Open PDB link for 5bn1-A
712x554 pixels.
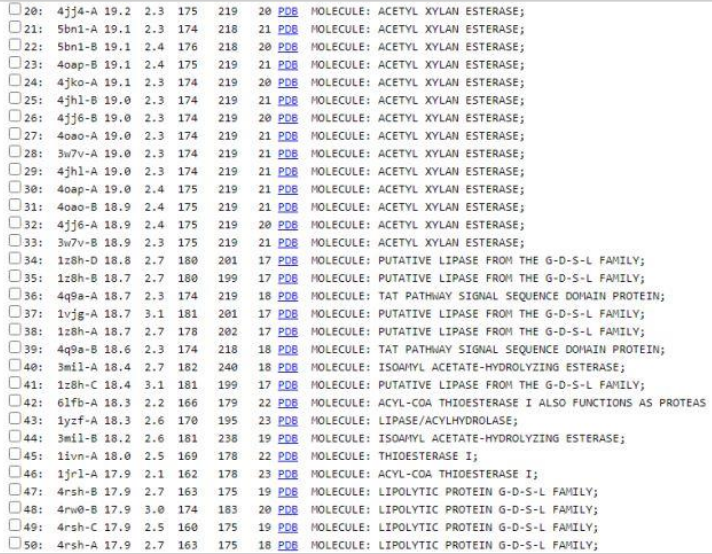(288, 29)
